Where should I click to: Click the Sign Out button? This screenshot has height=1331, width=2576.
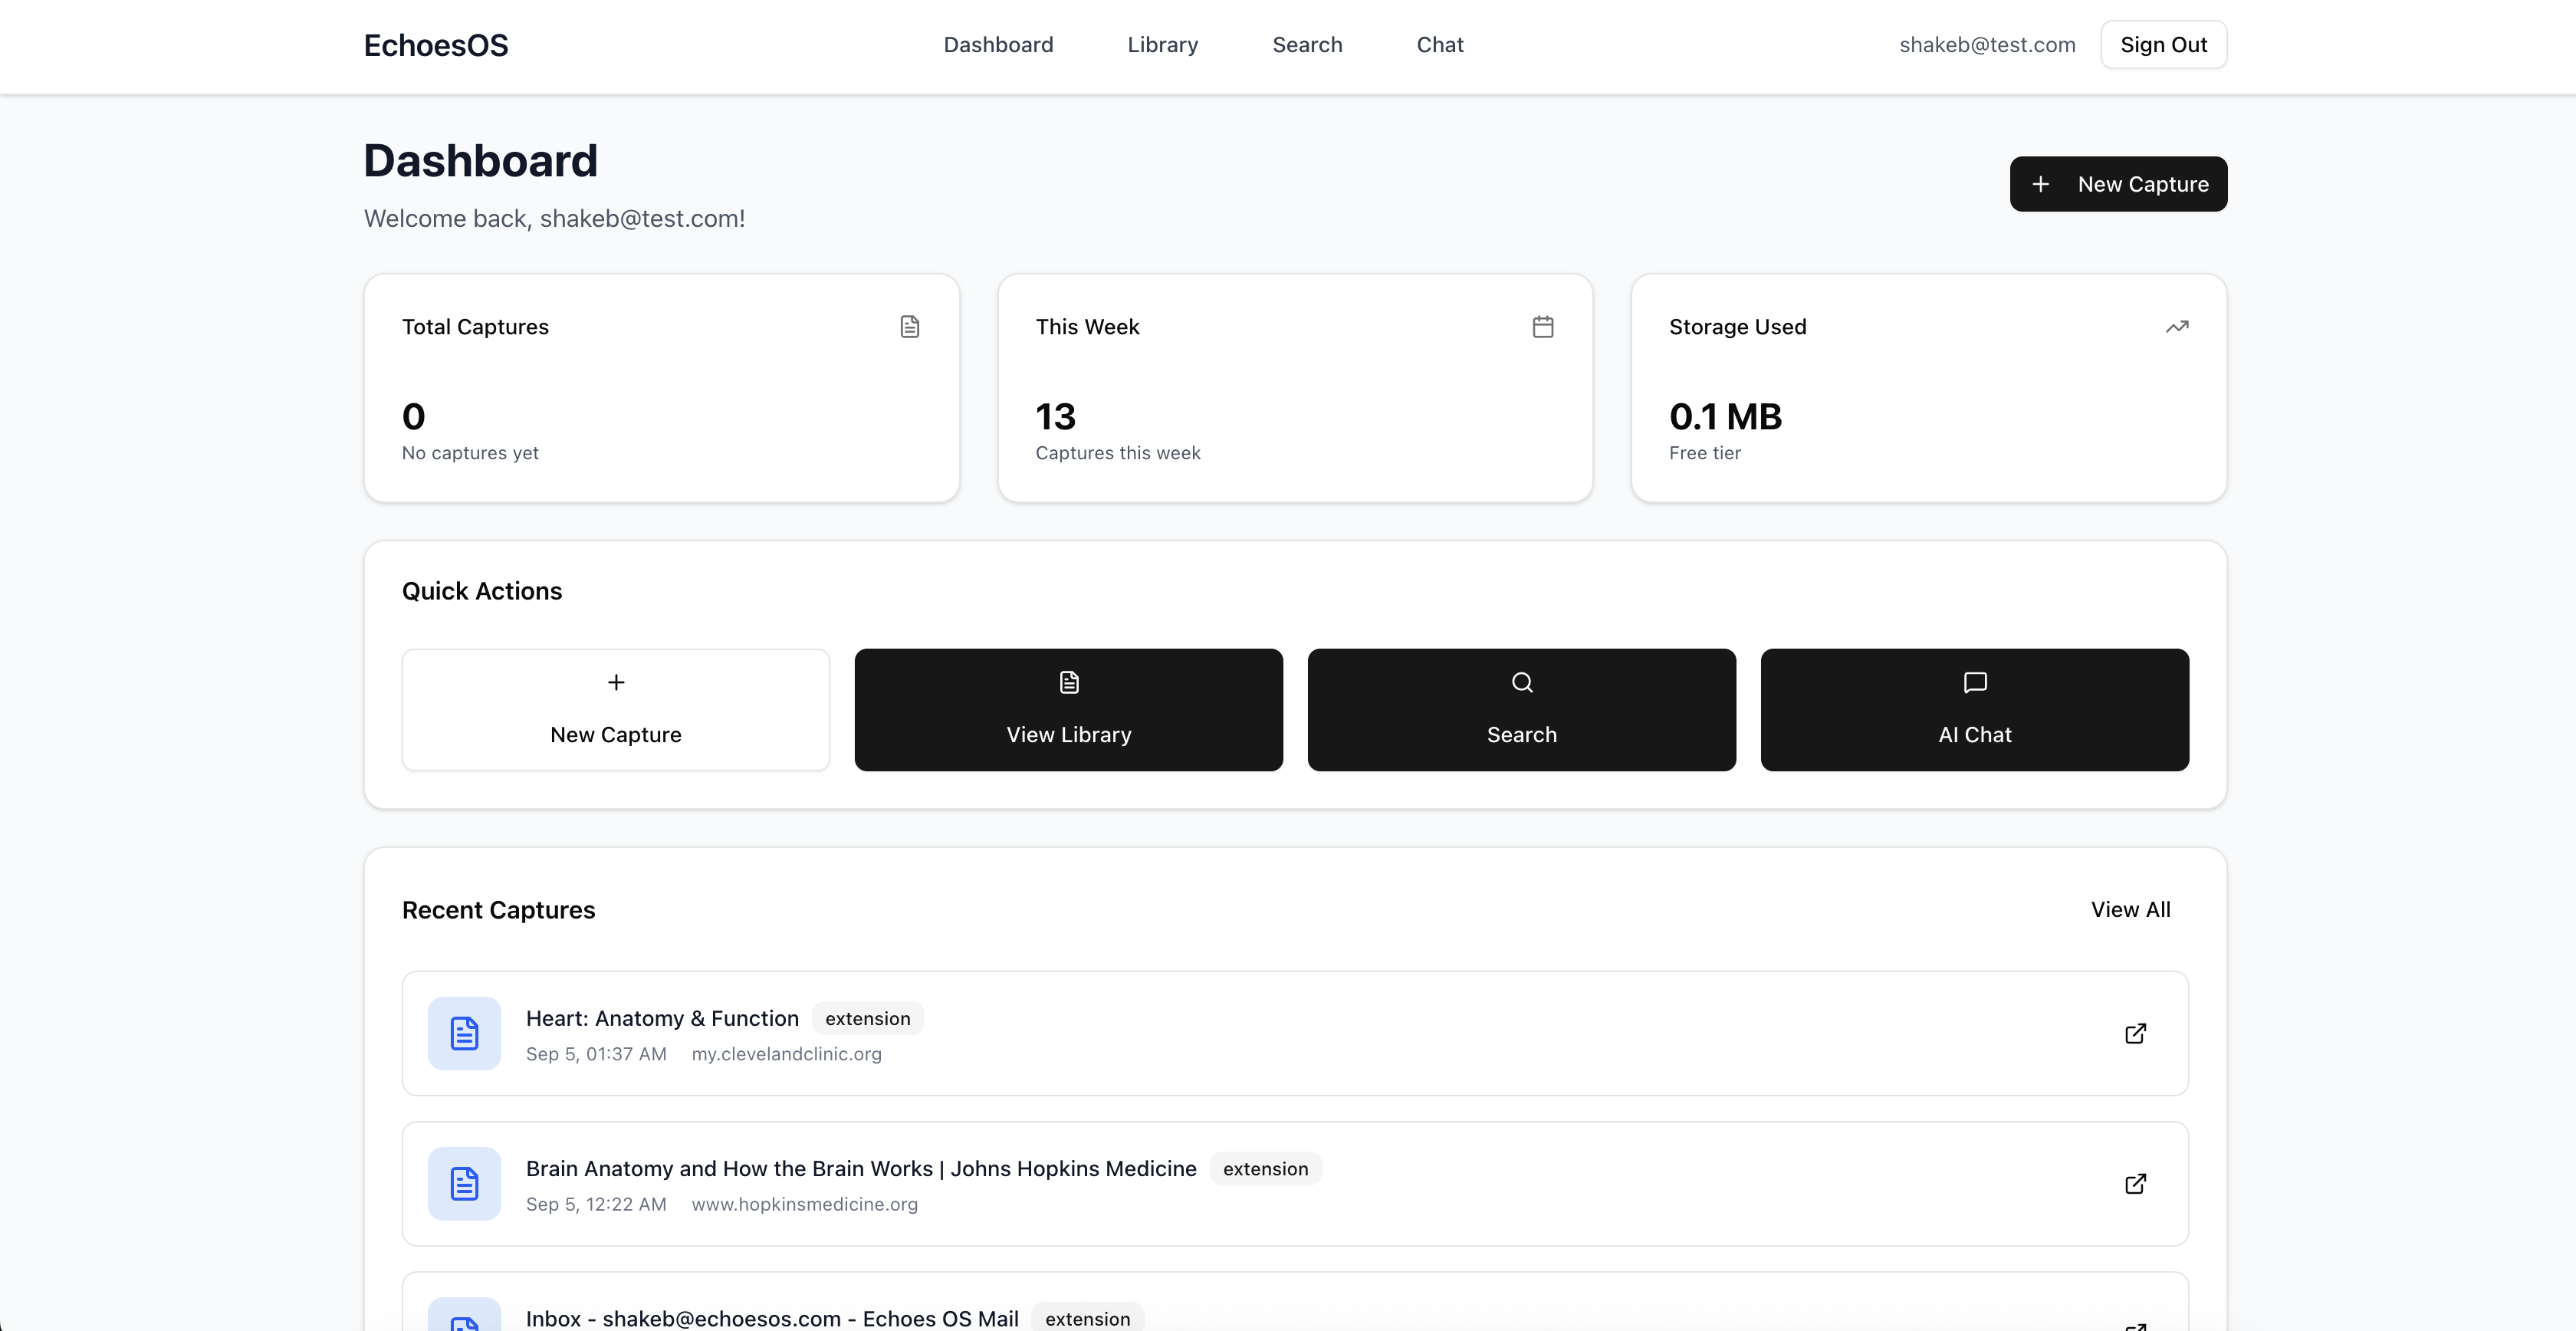pyautogui.click(x=2163, y=45)
